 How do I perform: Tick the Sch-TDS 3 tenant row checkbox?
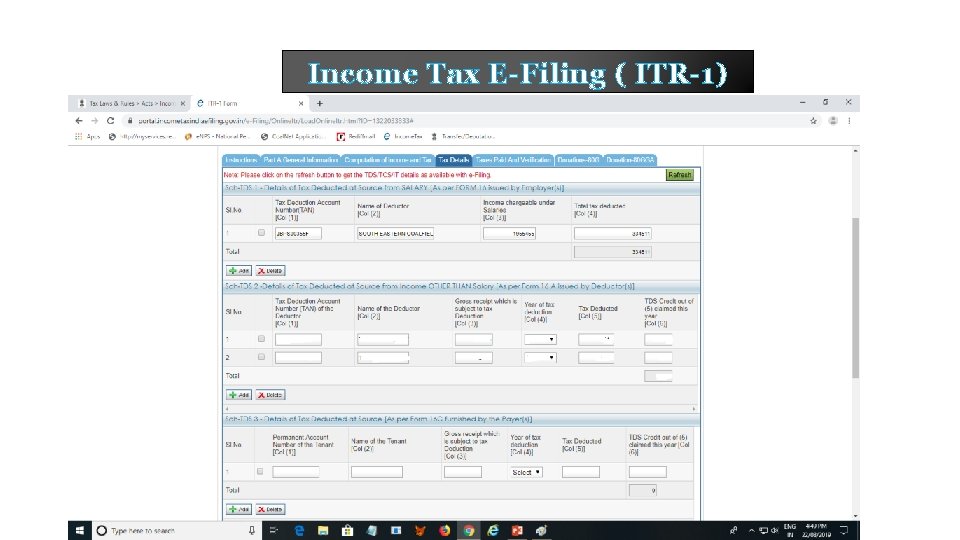pos(260,471)
